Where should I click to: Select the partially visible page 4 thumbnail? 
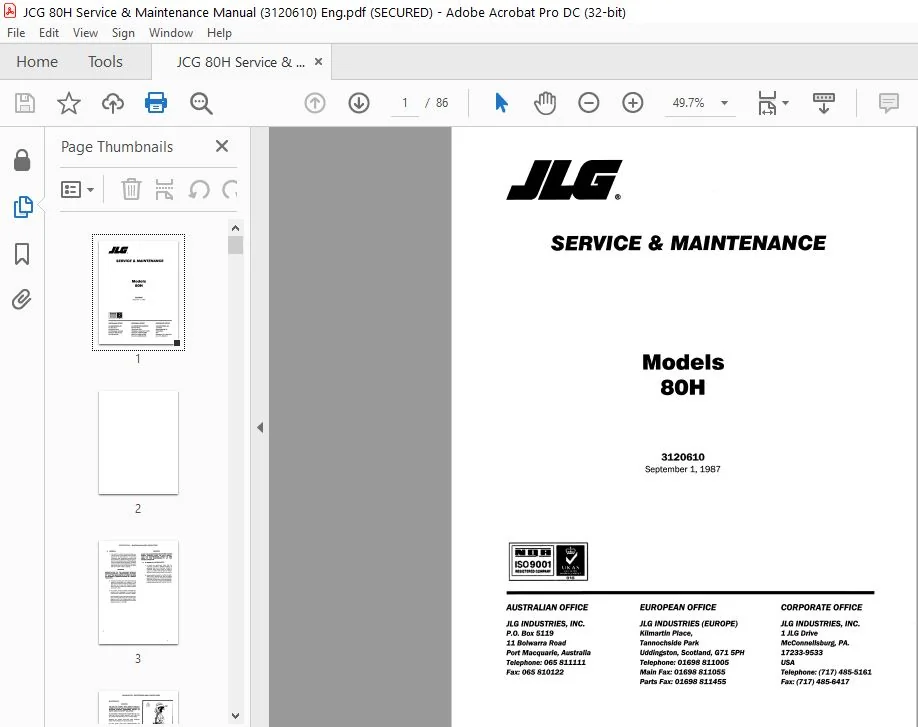(x=138, y=708)
